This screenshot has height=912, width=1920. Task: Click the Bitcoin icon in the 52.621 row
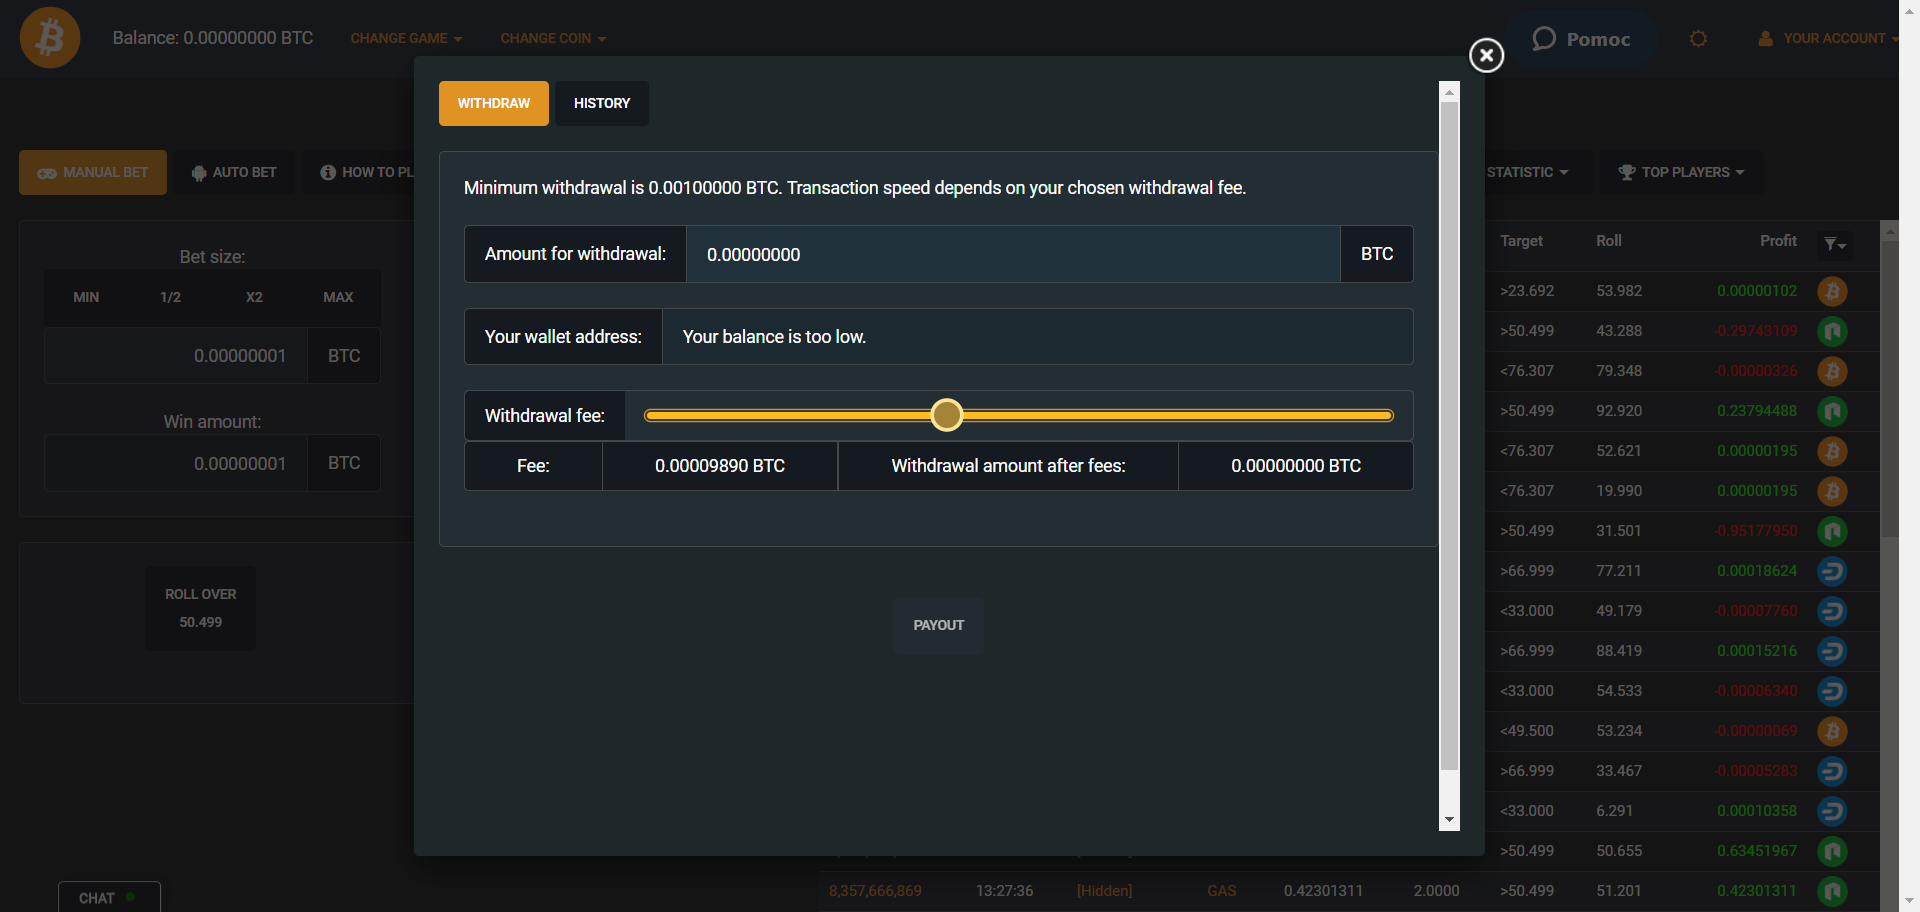1832,451
